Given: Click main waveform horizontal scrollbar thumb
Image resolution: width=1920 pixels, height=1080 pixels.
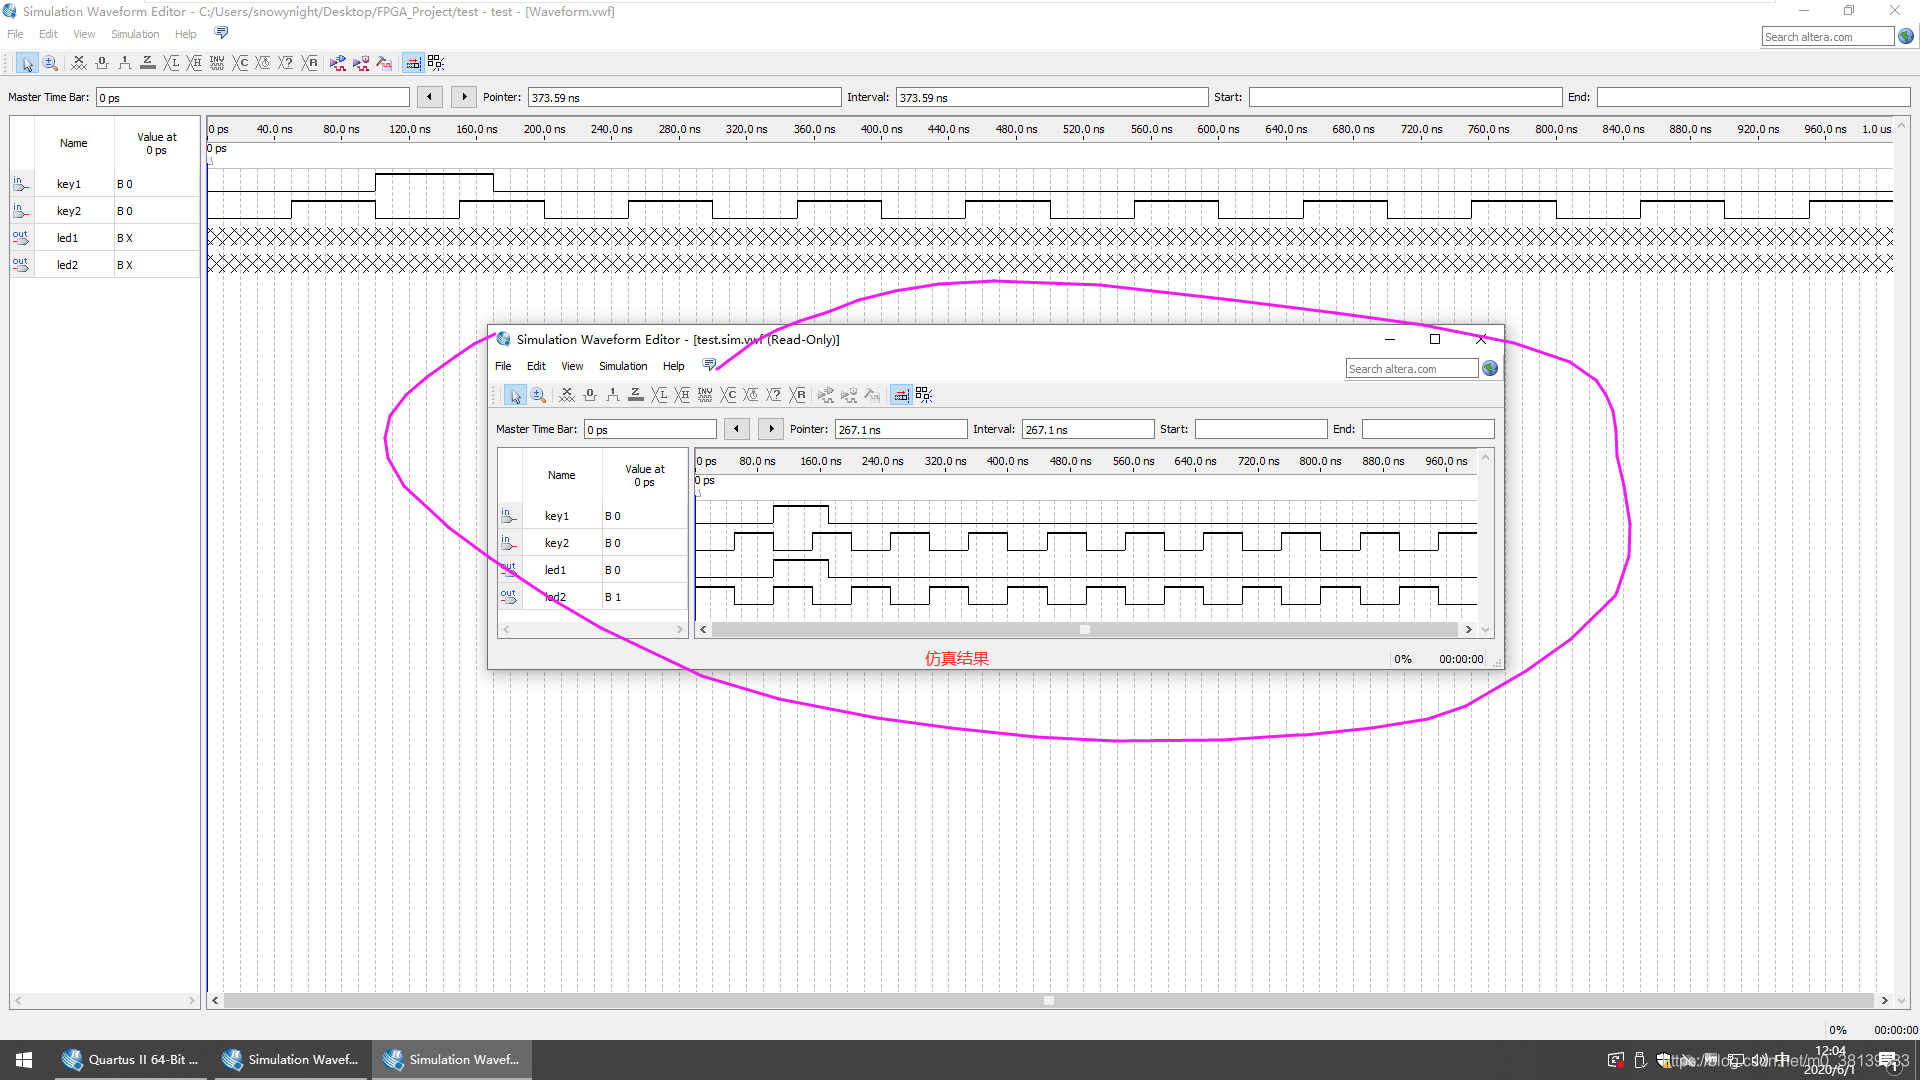Looking at the screenshot, I should click(1048, 1000).
